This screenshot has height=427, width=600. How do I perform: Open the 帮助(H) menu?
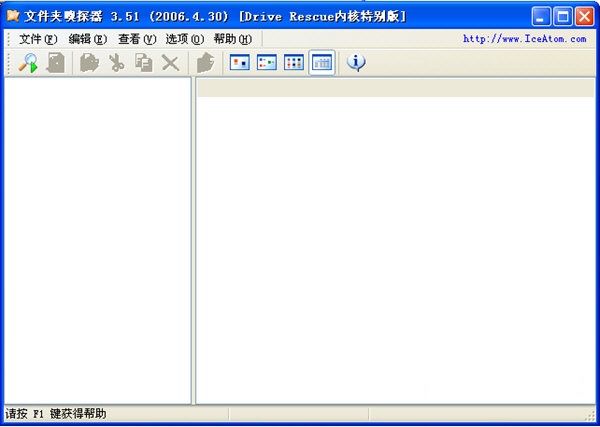[233, 39]
